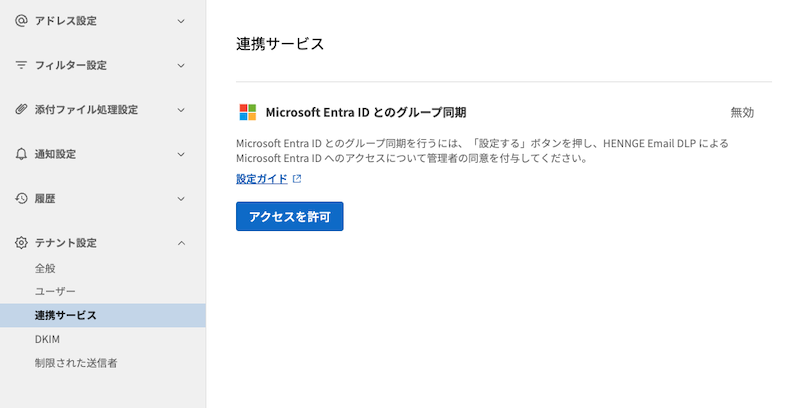800x408 pixels.
Task: Click the external link icon next to 設定ガイド
Action: coord(297,179)
